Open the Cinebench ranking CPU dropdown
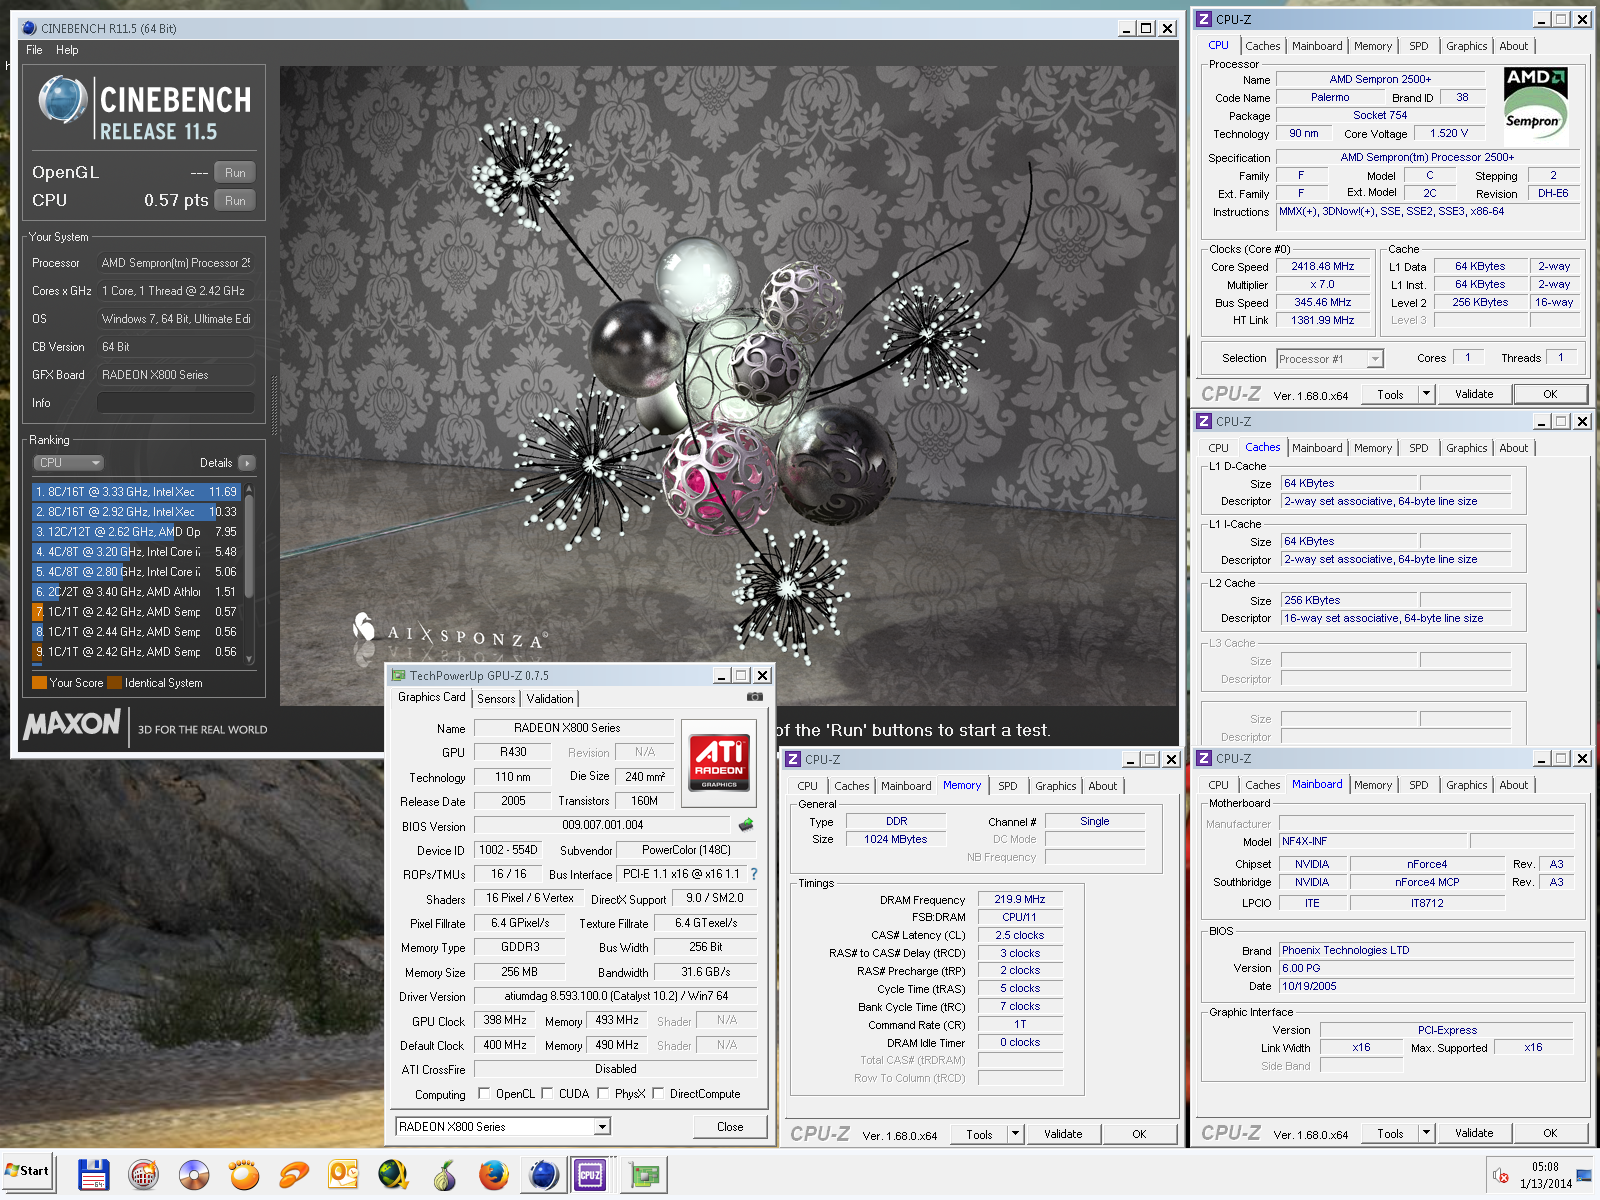The height and width of the screenshot is (1200, 1600). click(x=68, y=463)
